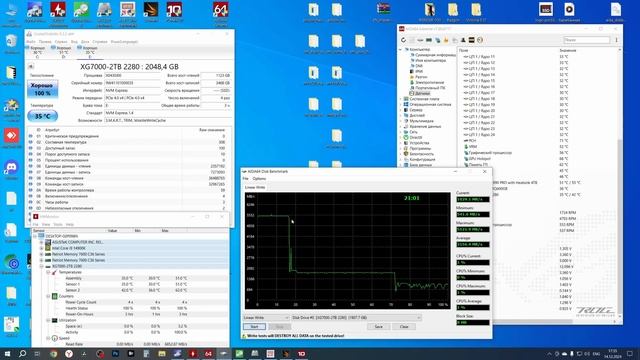640x360 pixels.
Task: Click the Мультимедиа icon in AIDA64 tree
Action: coord(406,121)
